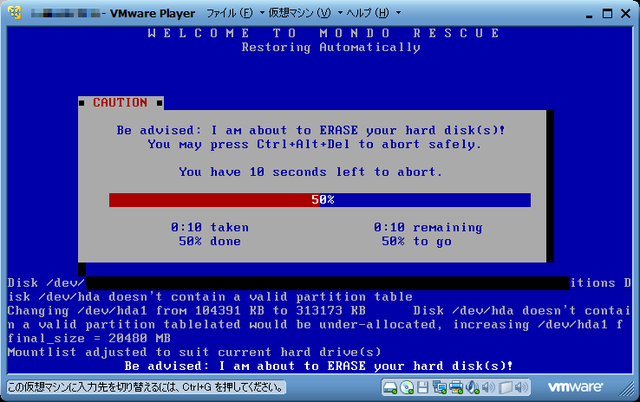Click the CAUTION dialog title
The width and height of the screenshot is (640, 402).
[120, 102]
